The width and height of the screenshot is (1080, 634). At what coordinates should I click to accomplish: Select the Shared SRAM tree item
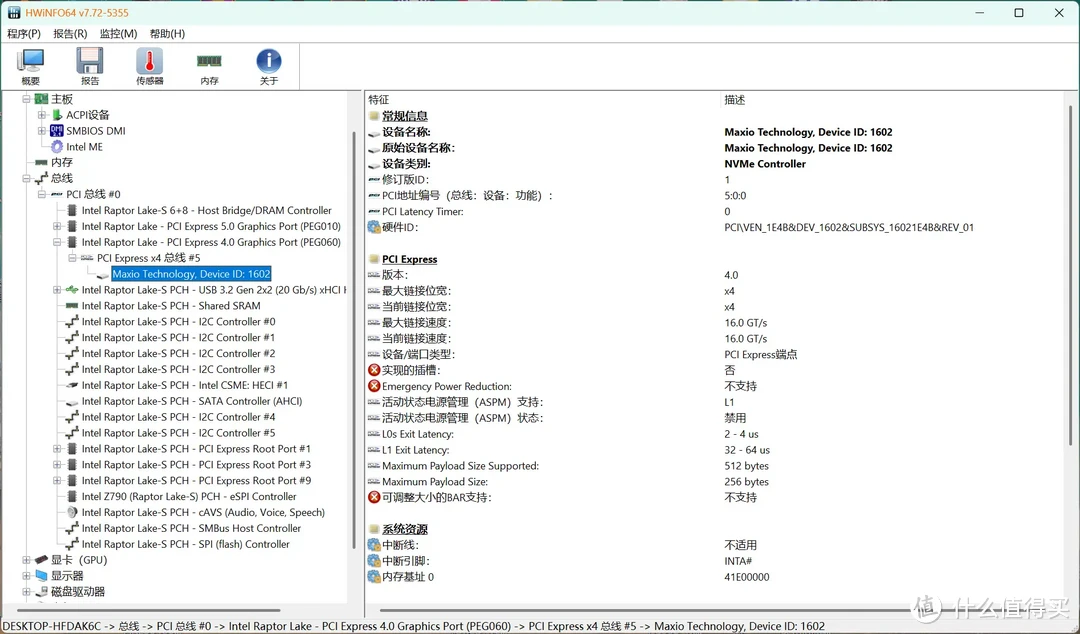click(x=171, y=305)
